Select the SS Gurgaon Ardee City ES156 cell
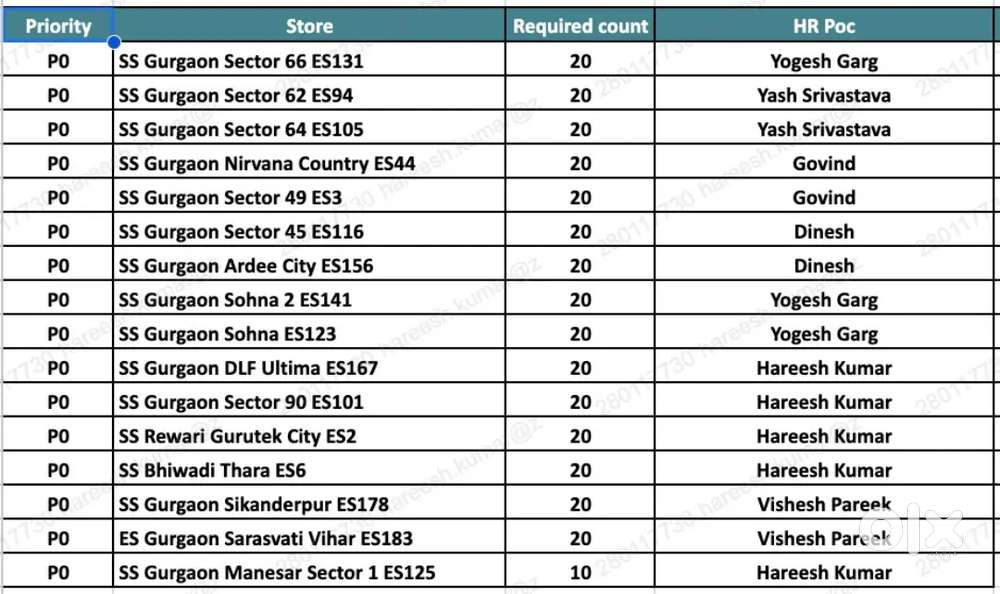Image resolution: width=1000 pixels, height=594 pixels. tap(246, 266)
